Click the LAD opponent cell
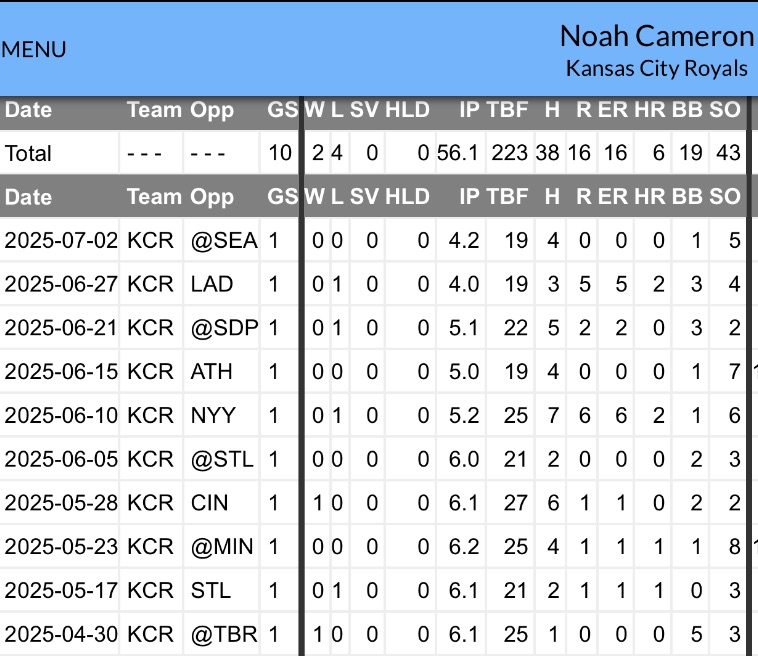Viewport: 758px width, 666px height. point(211,284)
